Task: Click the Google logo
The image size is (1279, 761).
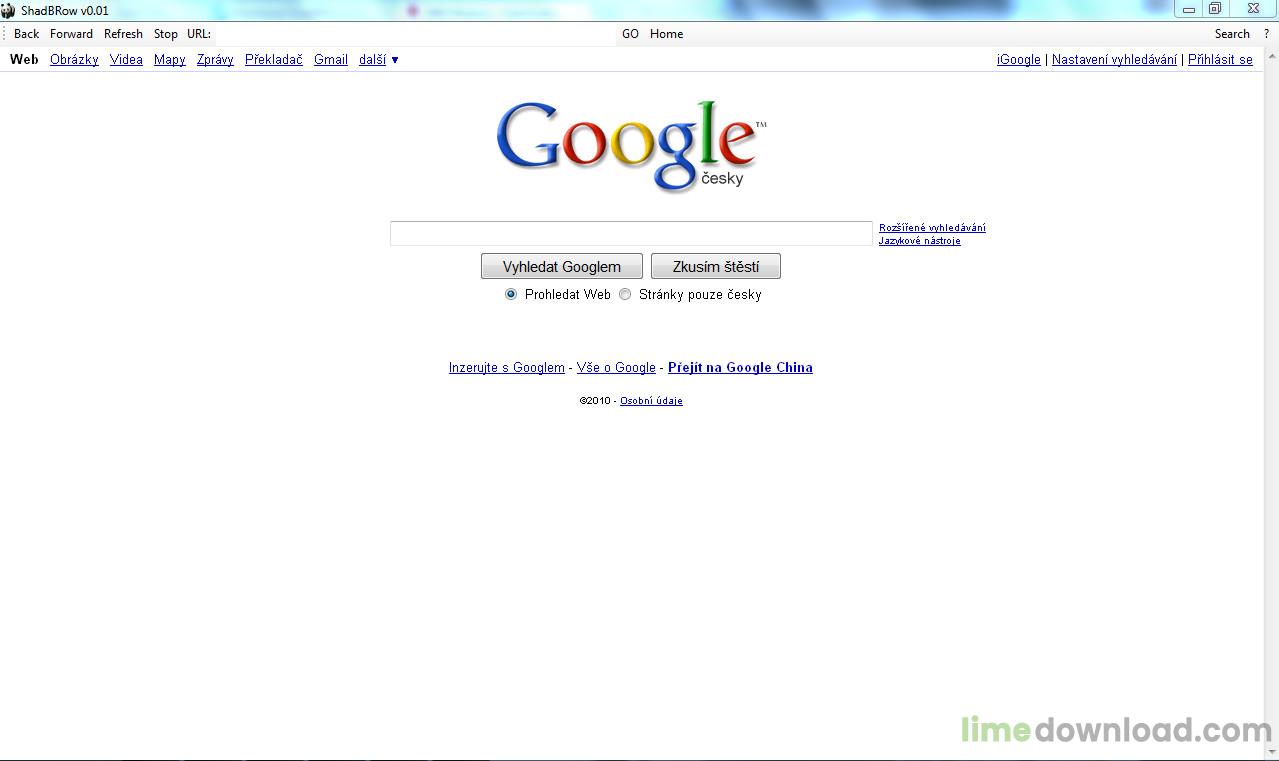Action: click(632, 145)
